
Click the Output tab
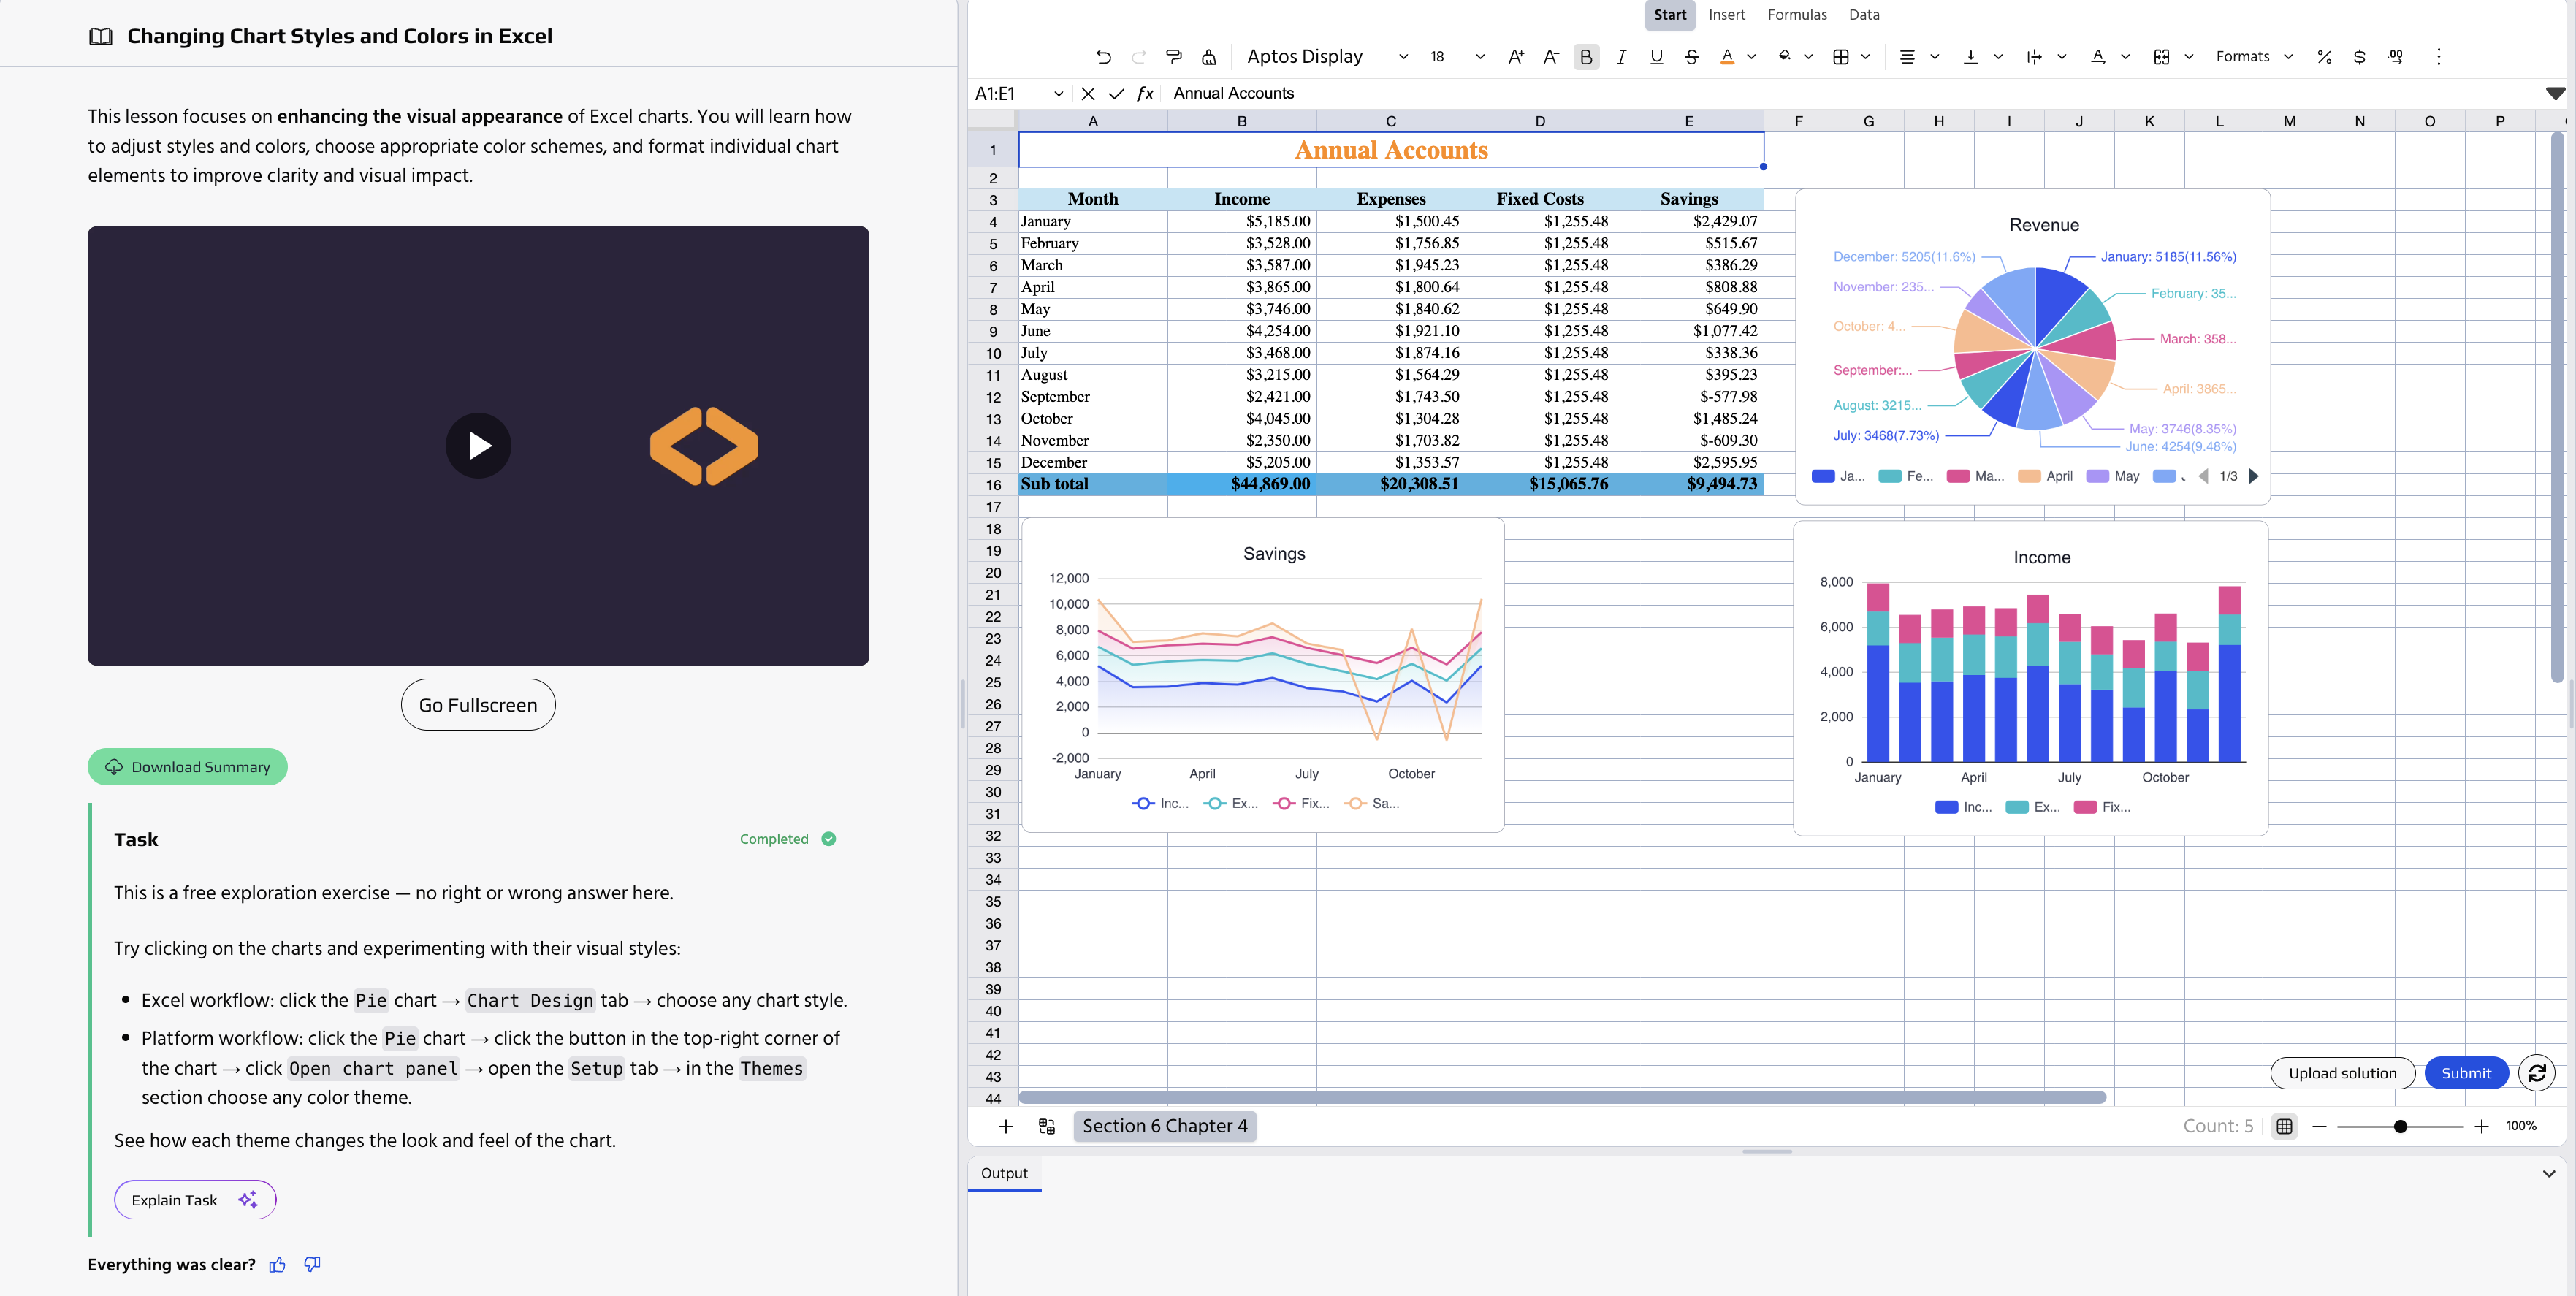tap(1004, 1173)
